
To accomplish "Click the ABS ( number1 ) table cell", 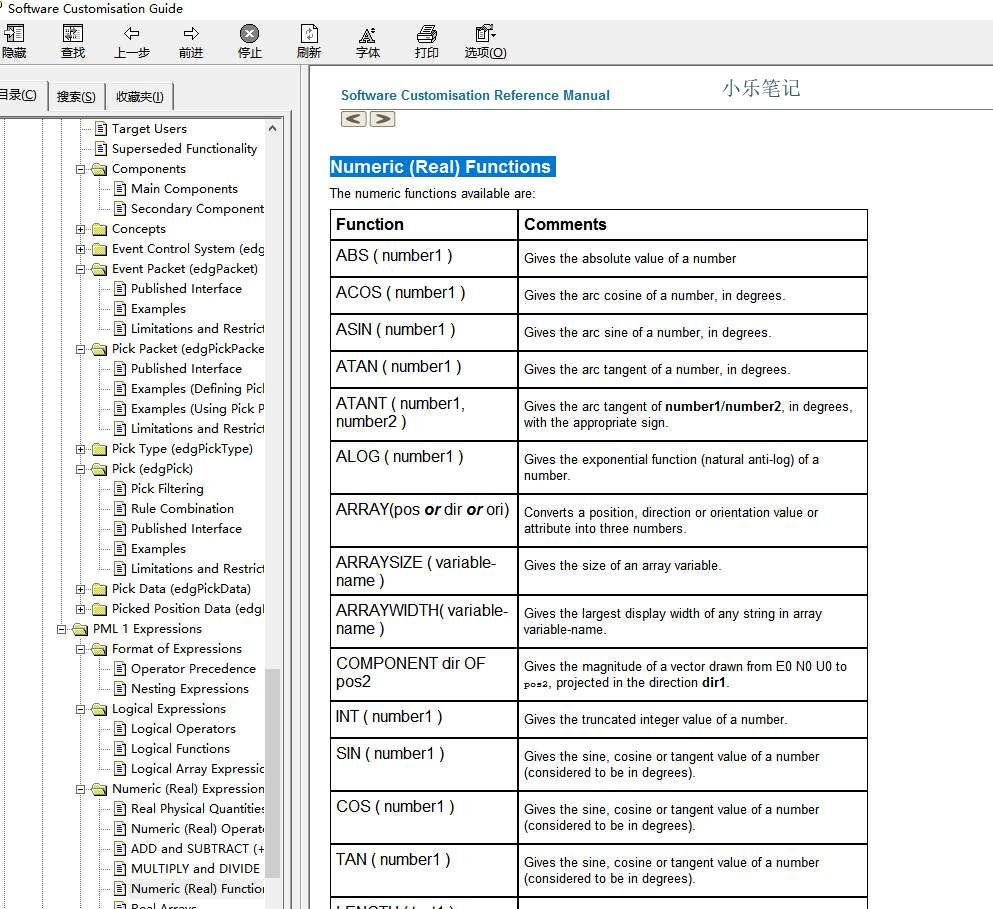I will pyautogui.click(x=424, y=258).
